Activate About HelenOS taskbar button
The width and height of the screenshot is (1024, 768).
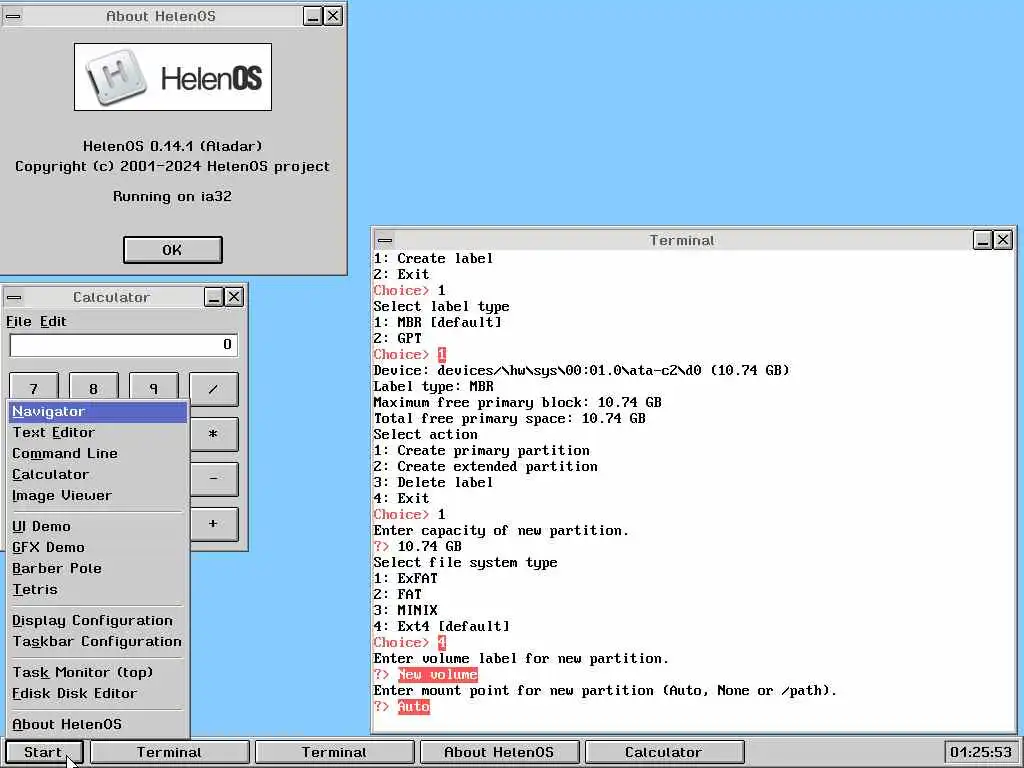(x=499, y=752)
